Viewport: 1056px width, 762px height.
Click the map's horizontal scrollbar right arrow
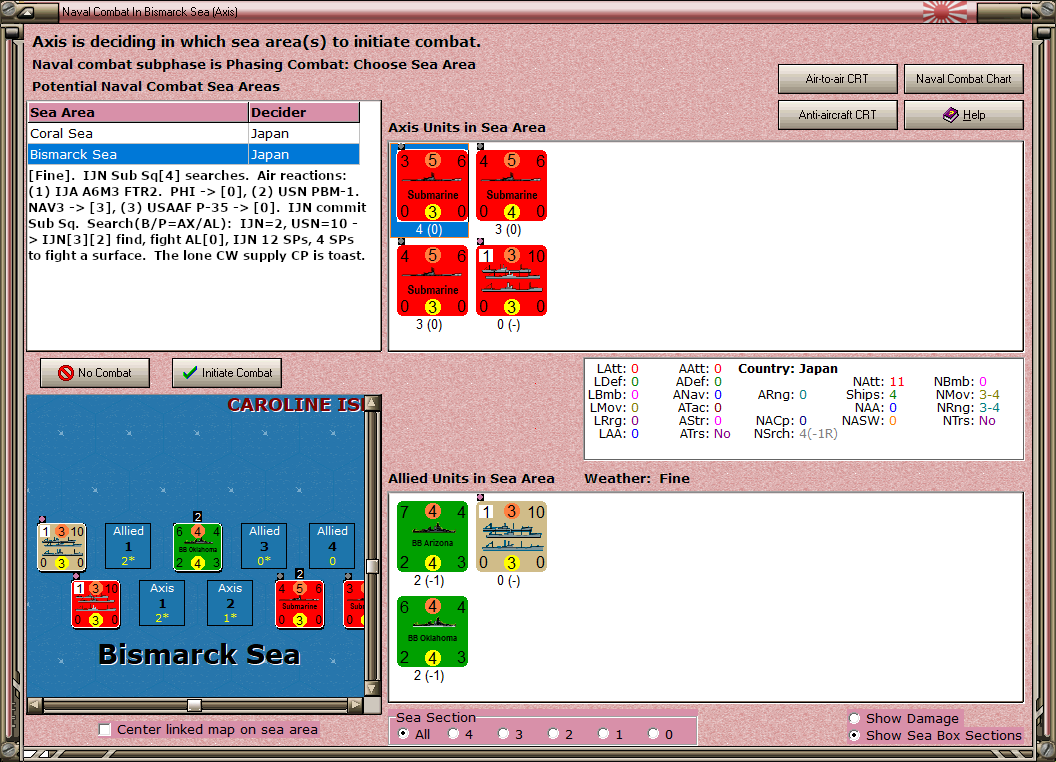(355, 705)
